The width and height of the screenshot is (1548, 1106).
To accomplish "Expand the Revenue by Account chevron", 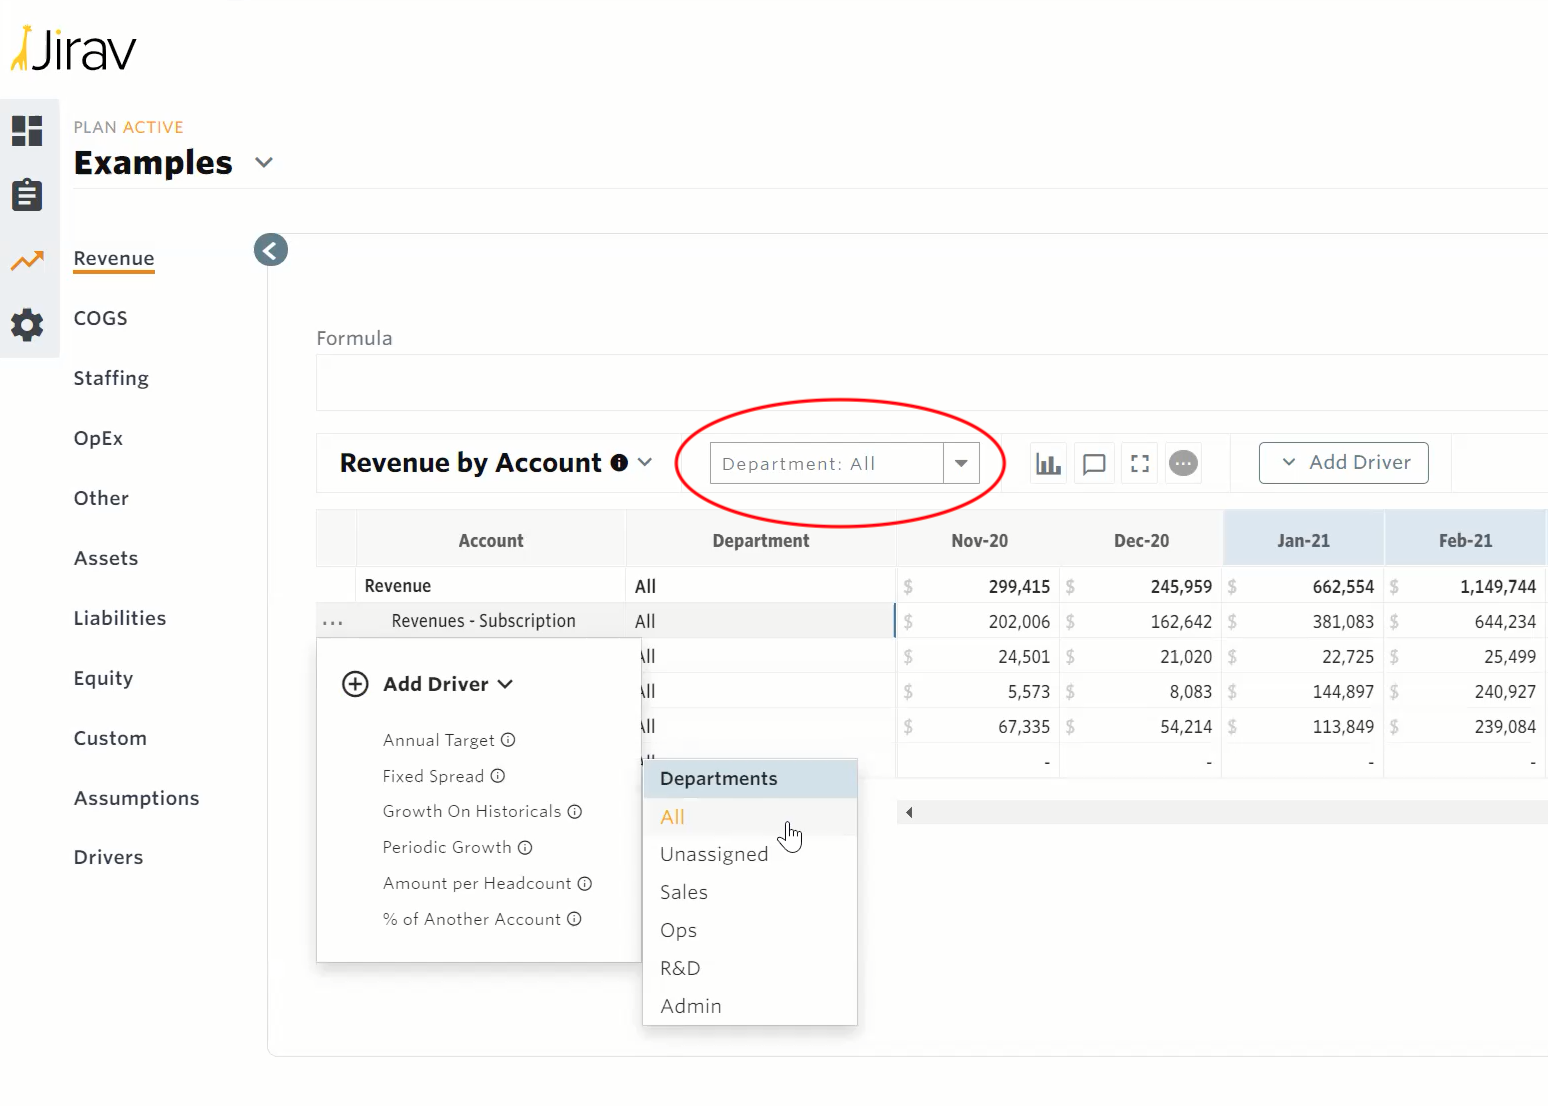I will (645, 462).
